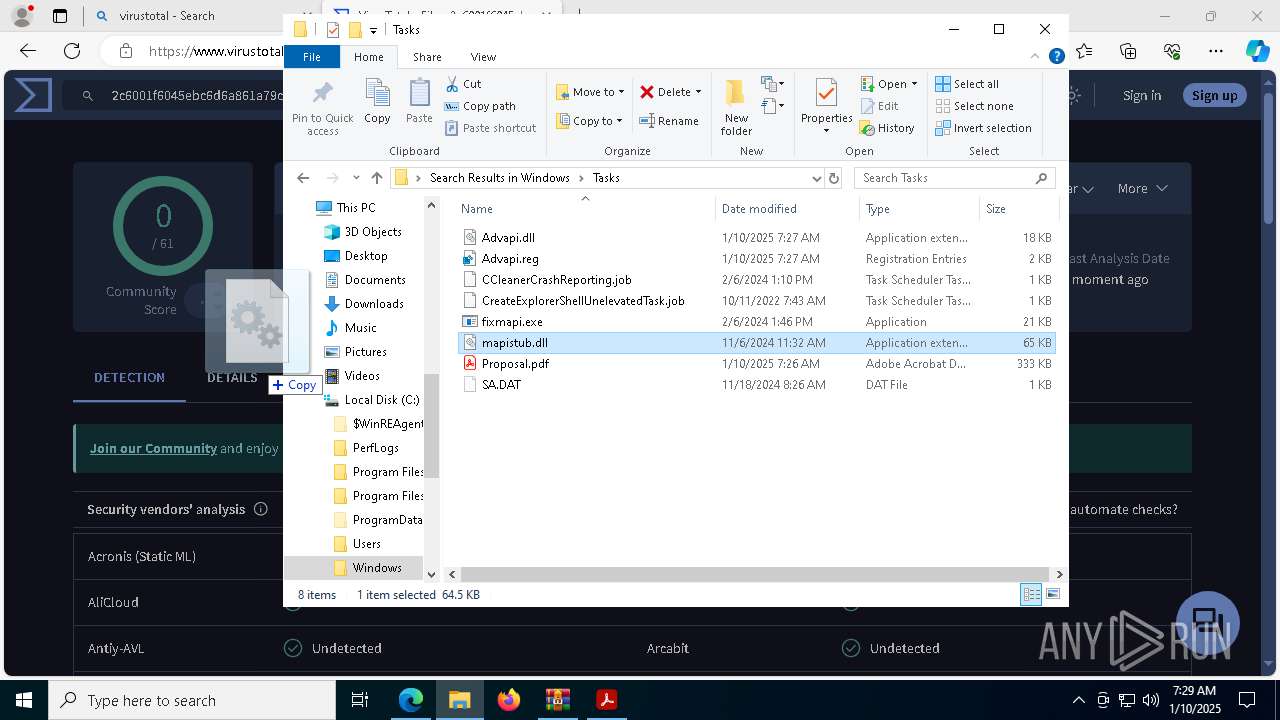Open Explorer Help question mark icon
The width and height of the screenshot is (1280, 720).
point(1056,57)
